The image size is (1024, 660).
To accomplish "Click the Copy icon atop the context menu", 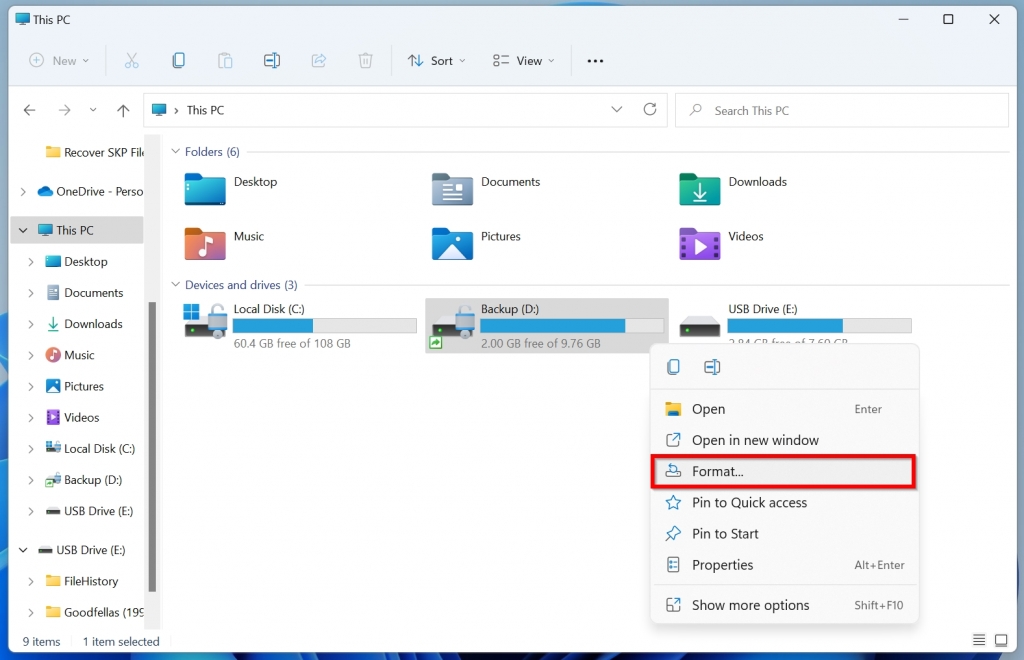I will pos(673,367).
